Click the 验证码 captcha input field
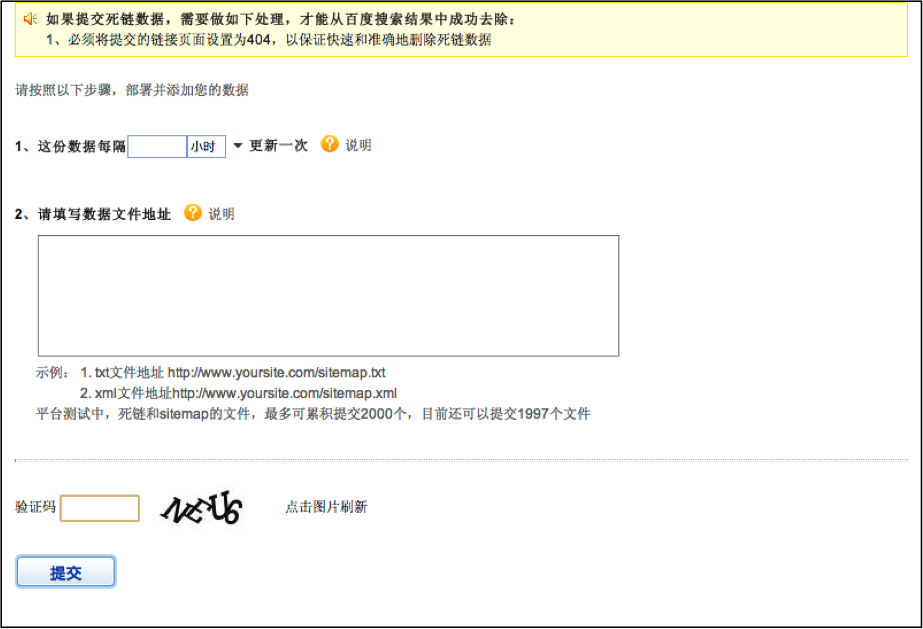The image size is (923, 629). tap(99, 508)
